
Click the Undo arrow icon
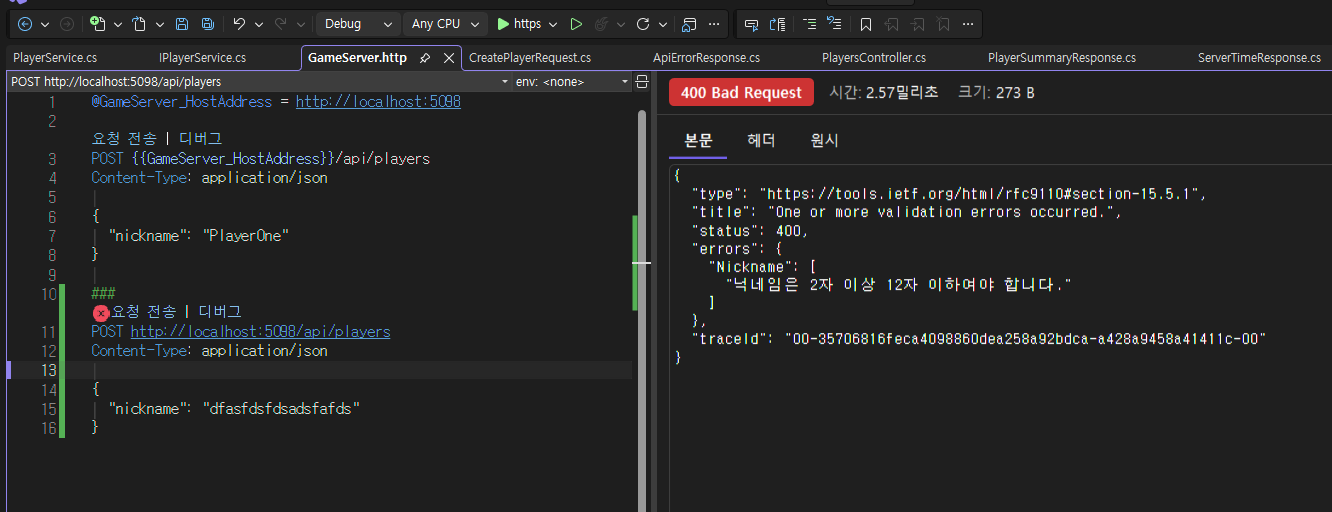(239, 23)
